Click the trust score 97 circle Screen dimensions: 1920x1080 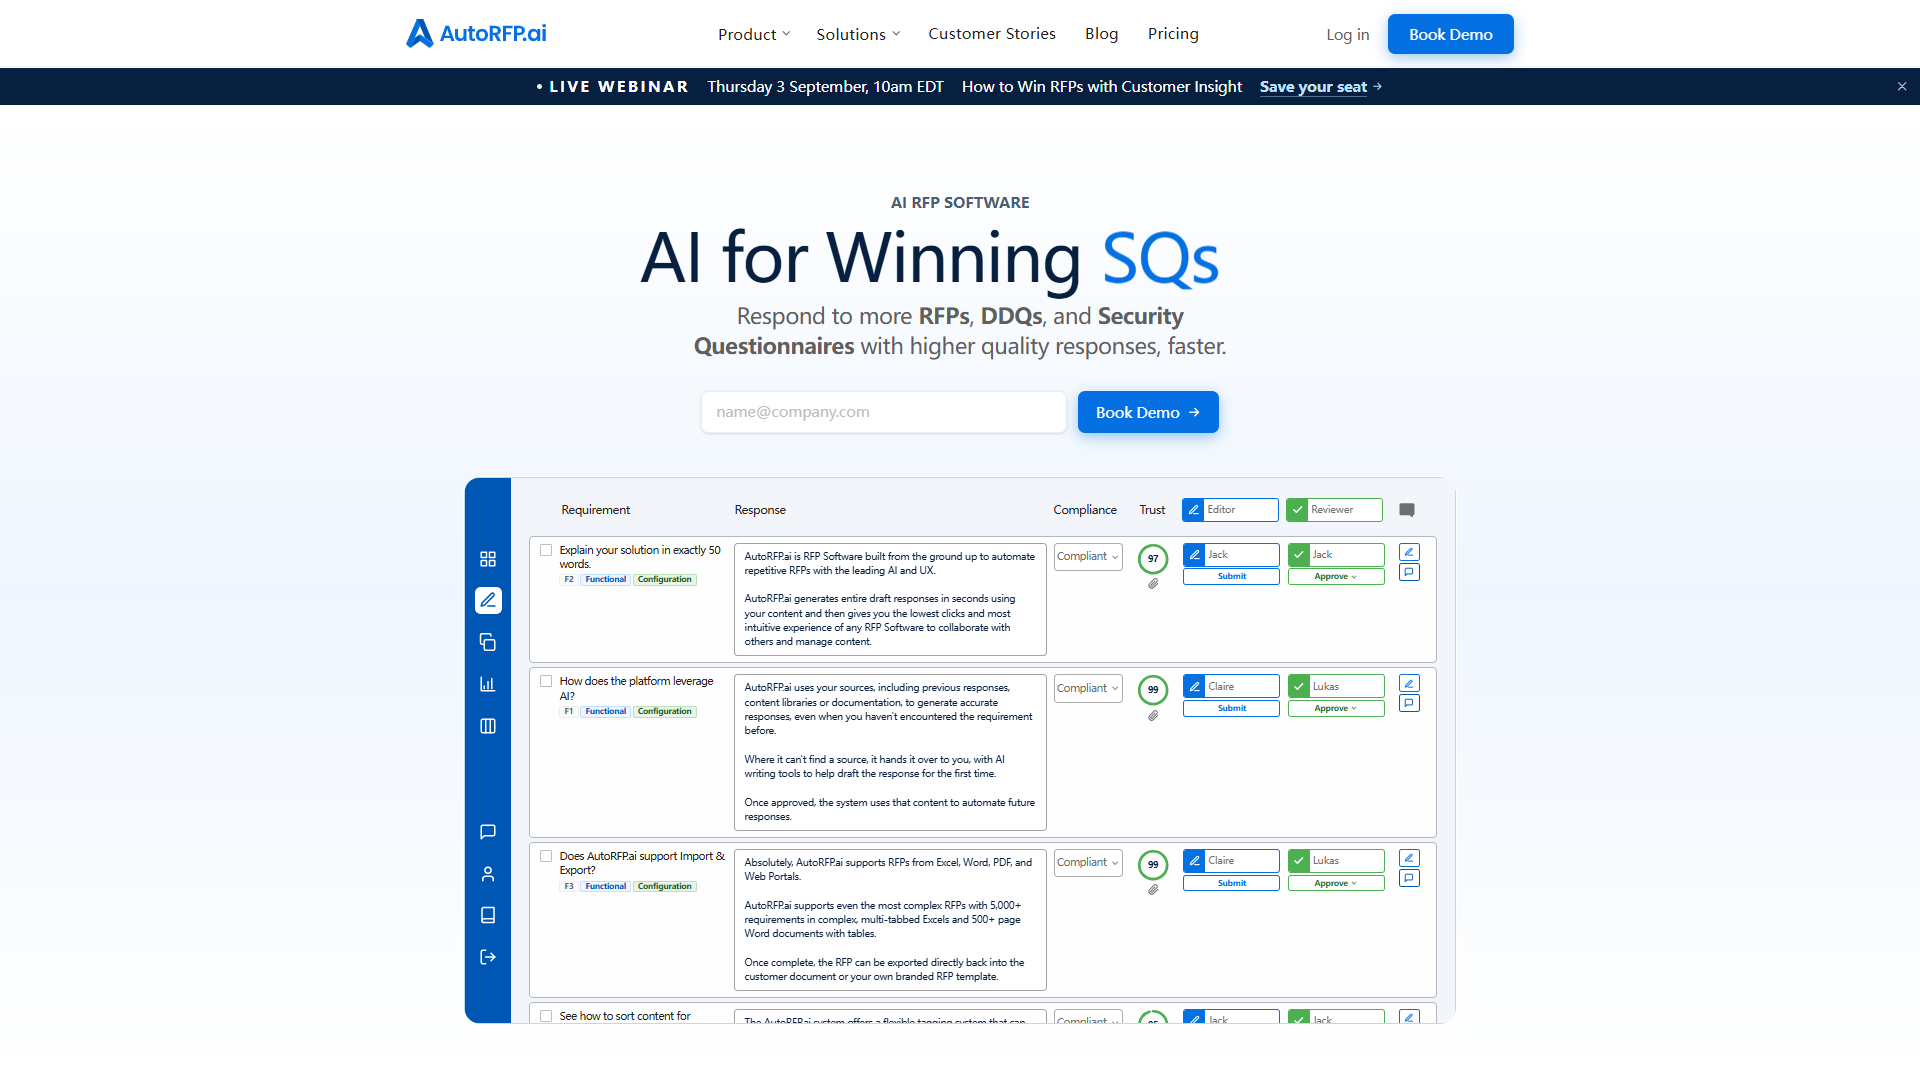tap(1153, 559)
